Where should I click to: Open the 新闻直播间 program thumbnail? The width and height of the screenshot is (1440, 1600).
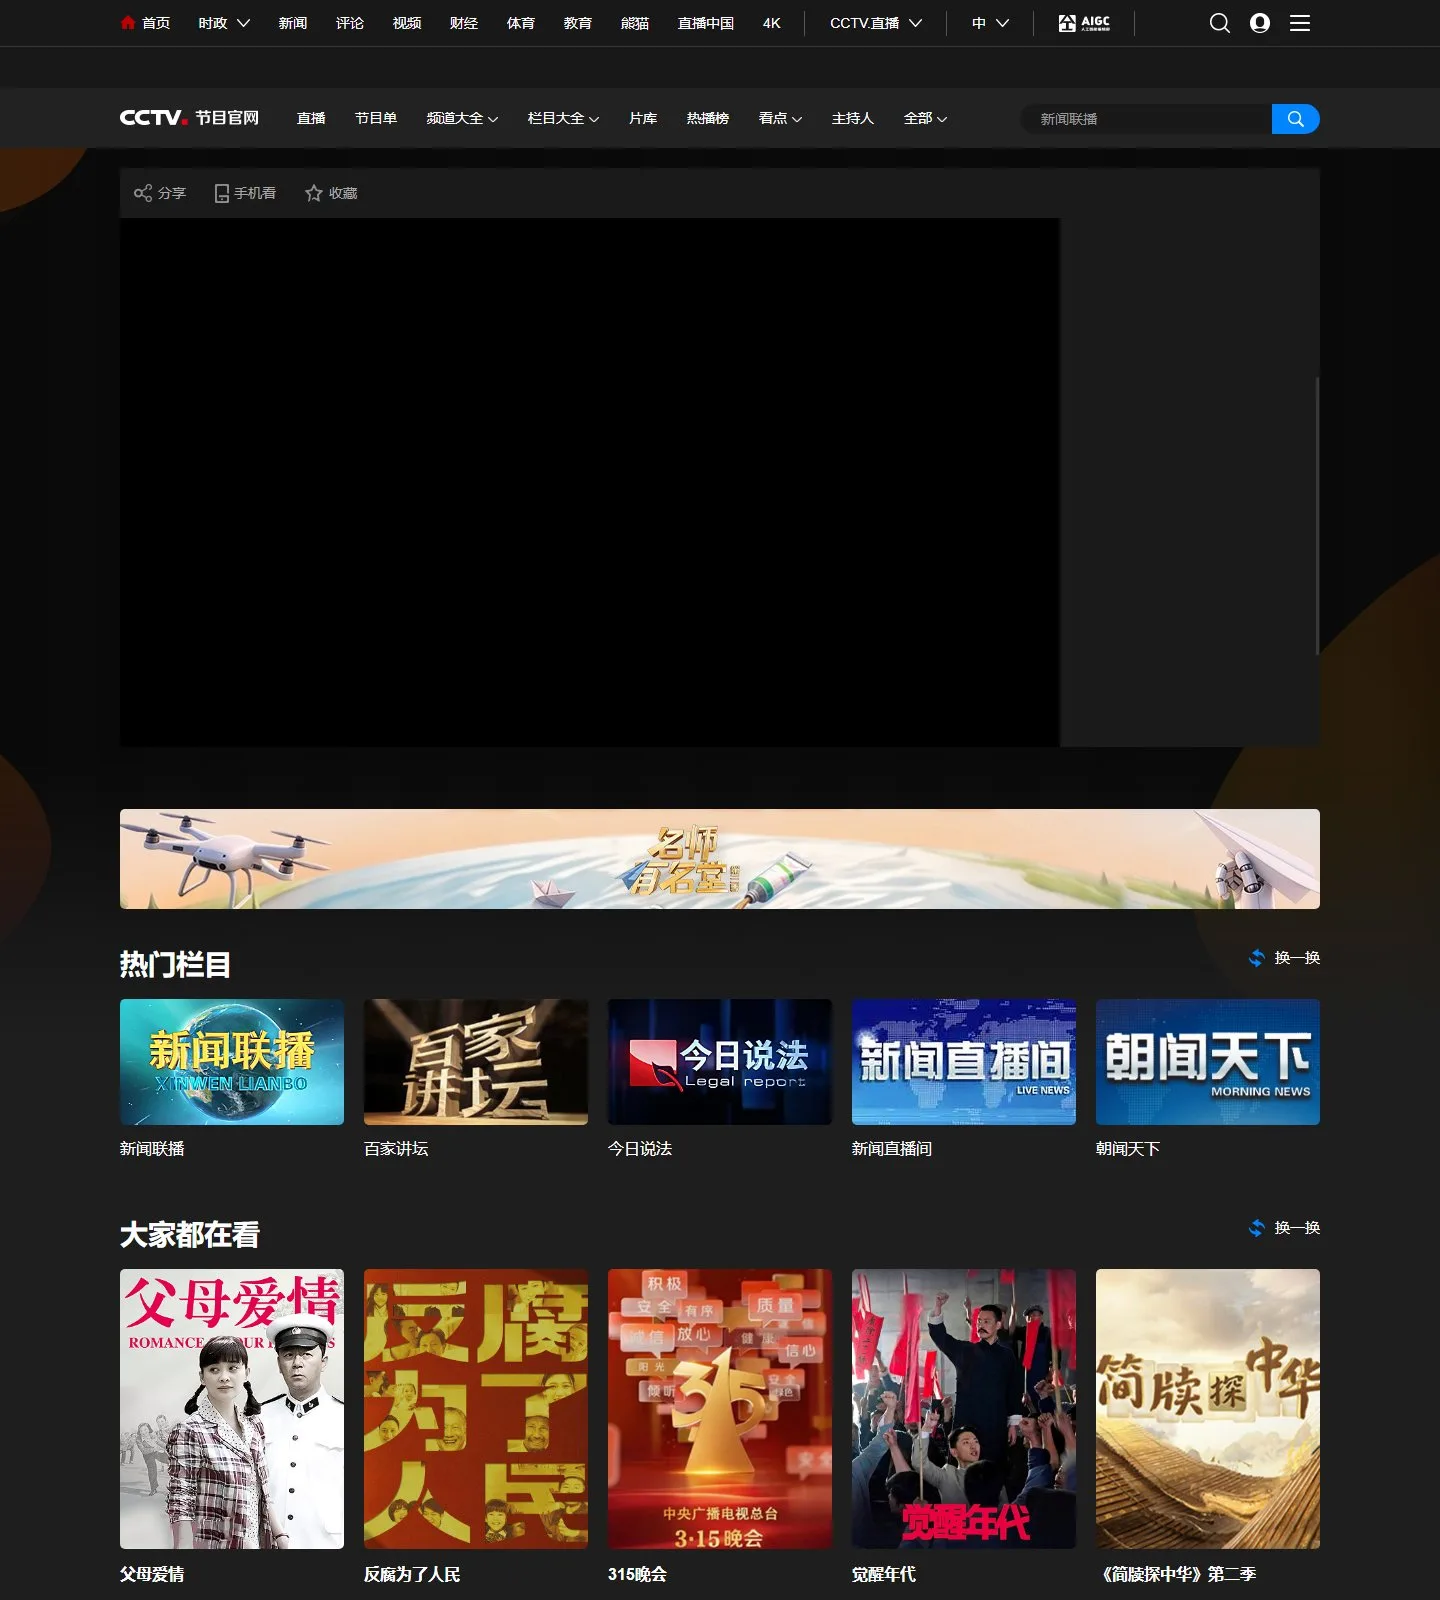tap(964, 1062)
